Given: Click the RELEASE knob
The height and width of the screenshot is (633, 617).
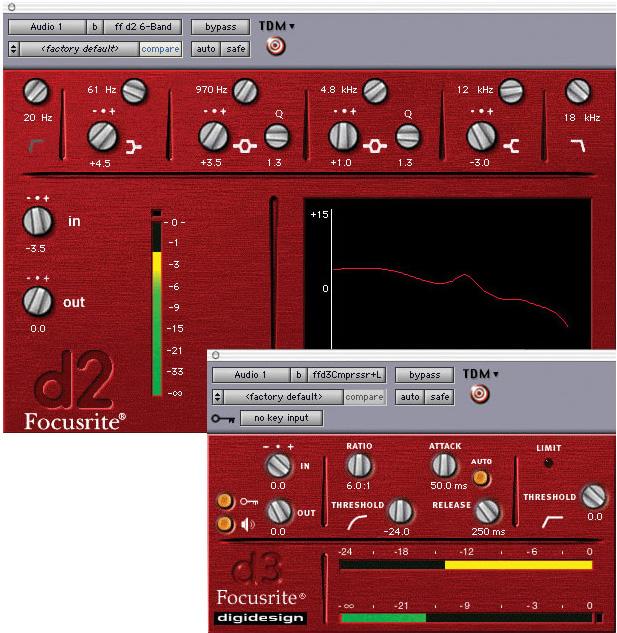Looking at the screenshot, I should (x=487, y=511).
